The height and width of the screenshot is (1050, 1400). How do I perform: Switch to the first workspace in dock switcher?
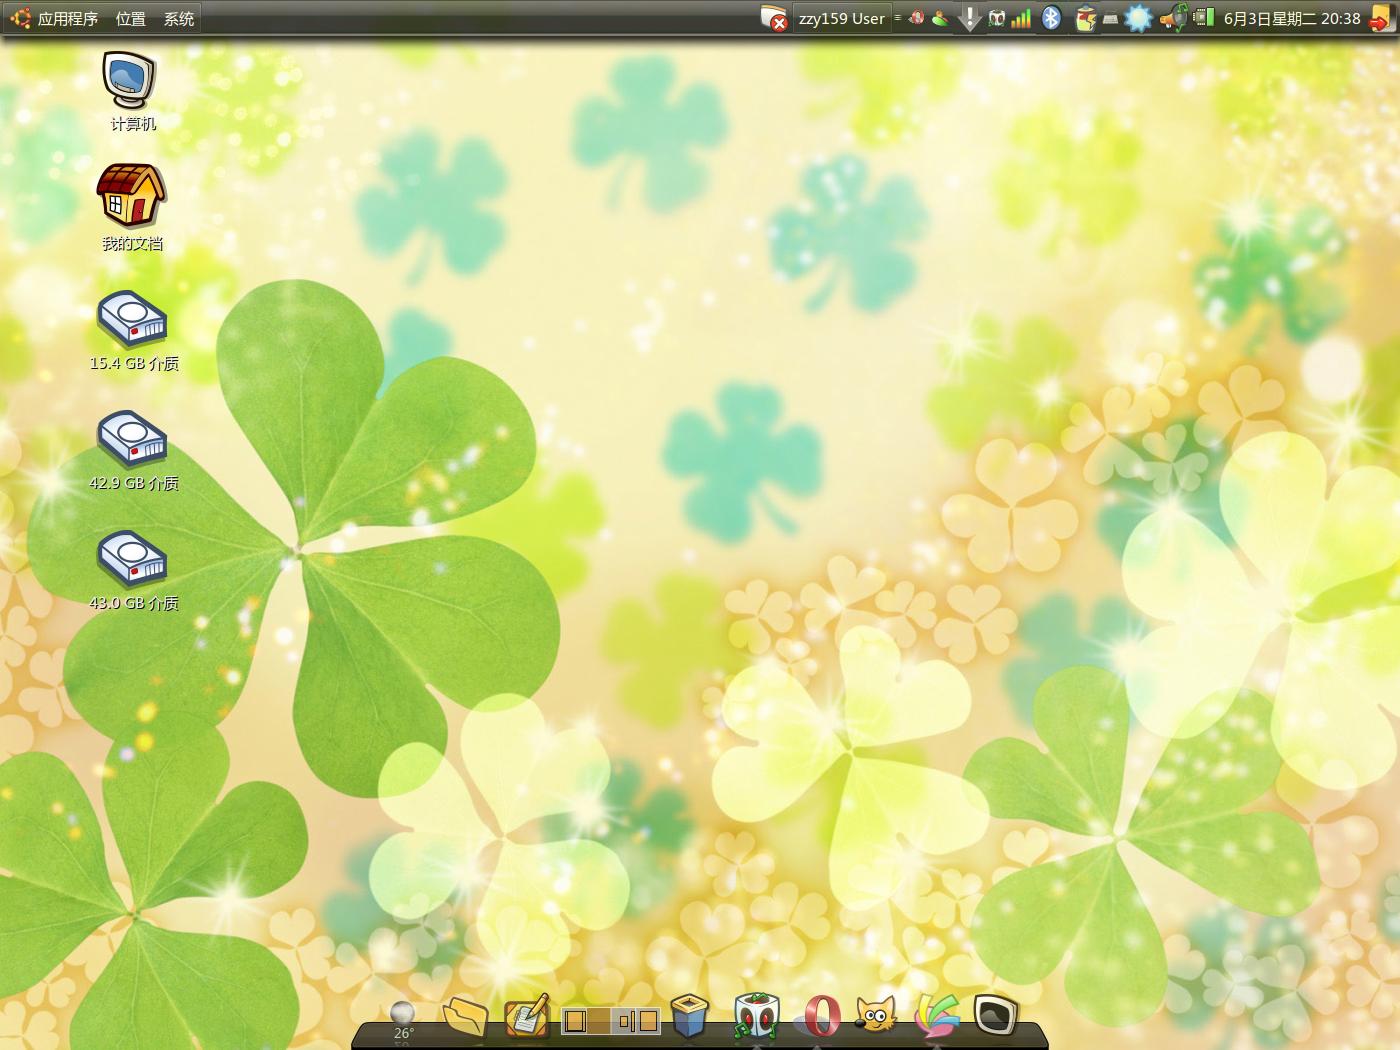pyautogui.click(x=574, y=1021)
